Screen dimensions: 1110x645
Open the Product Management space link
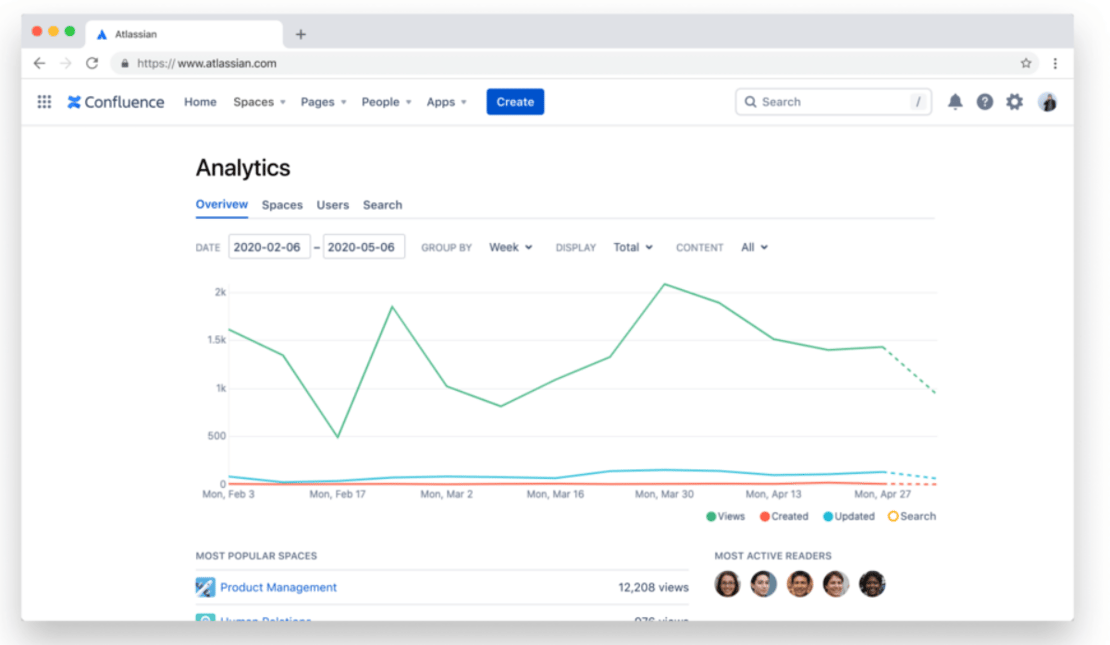pyautogui.click(x=278, y=587)
